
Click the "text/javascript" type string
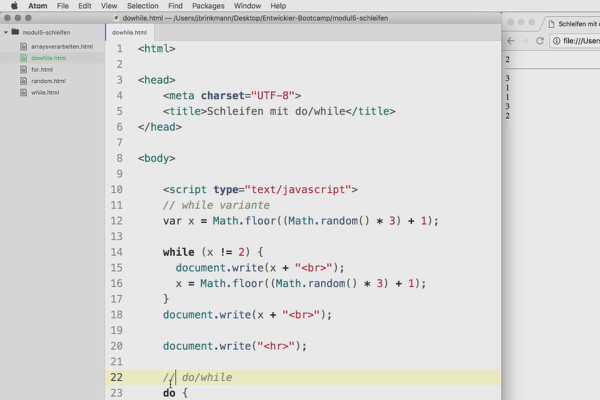coord(298,189)
